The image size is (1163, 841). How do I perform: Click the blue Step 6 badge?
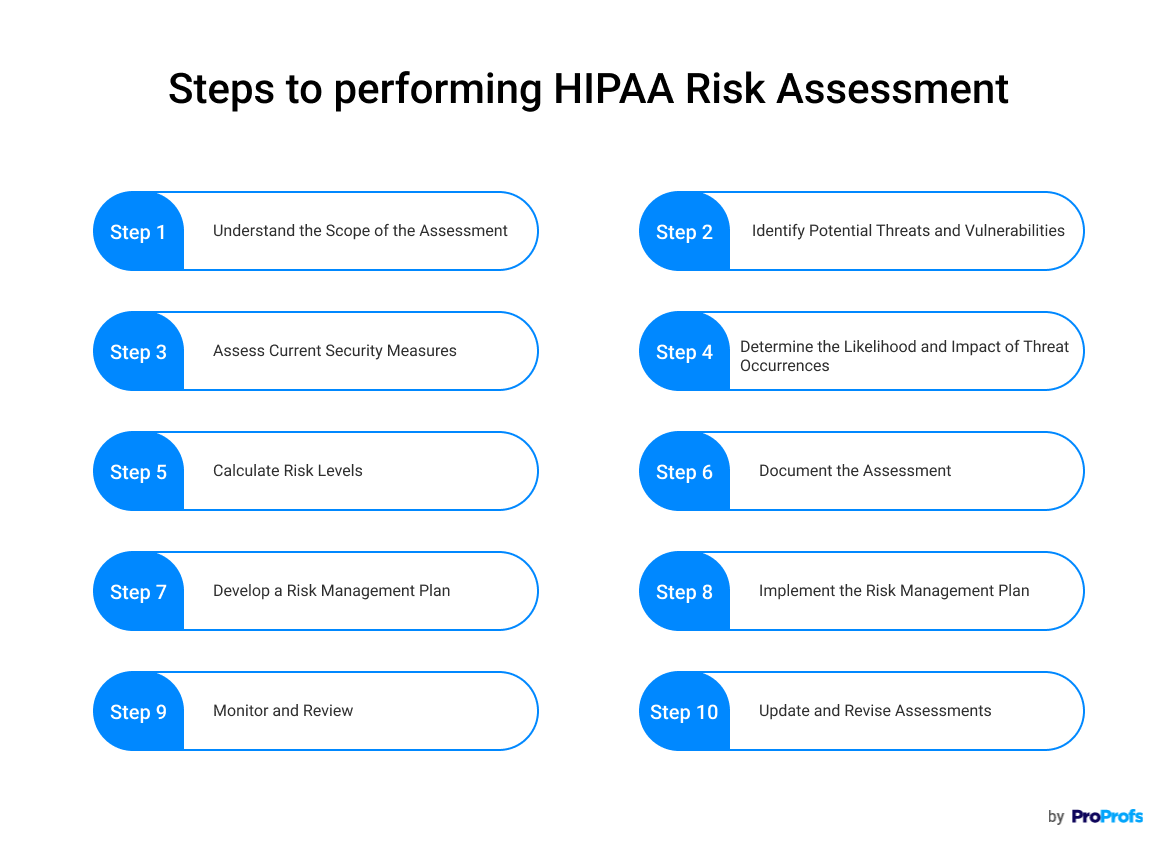pos(684,472)
